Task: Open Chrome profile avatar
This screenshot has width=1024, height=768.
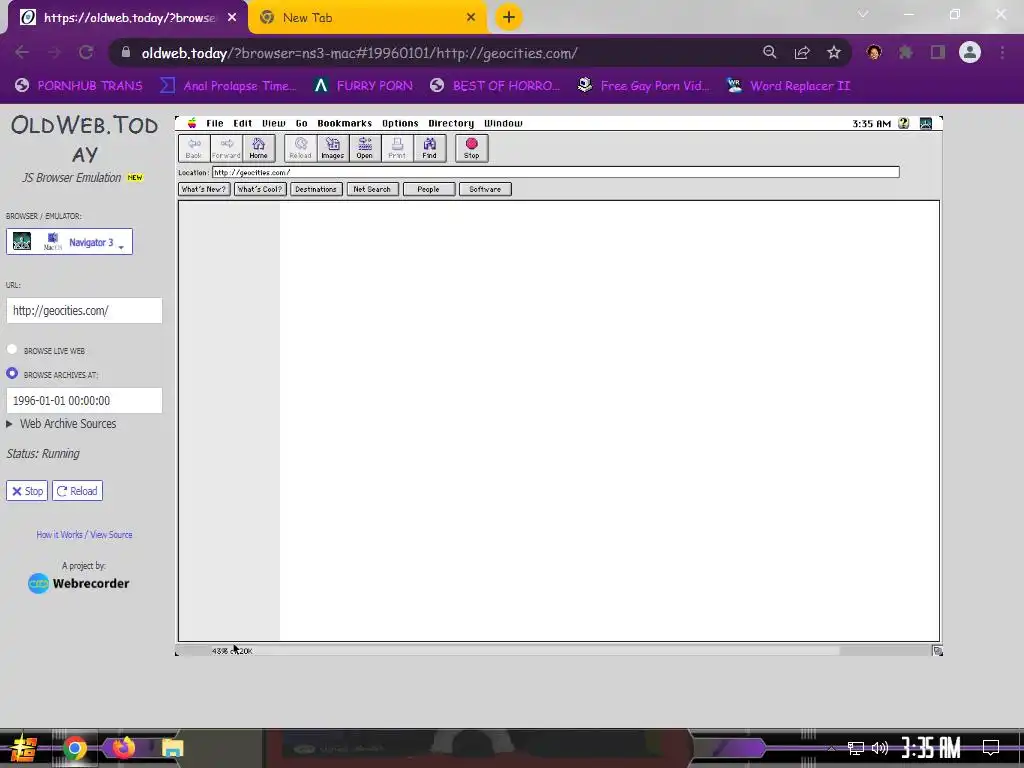Action: pyautogui.click(x=970, y=52)
